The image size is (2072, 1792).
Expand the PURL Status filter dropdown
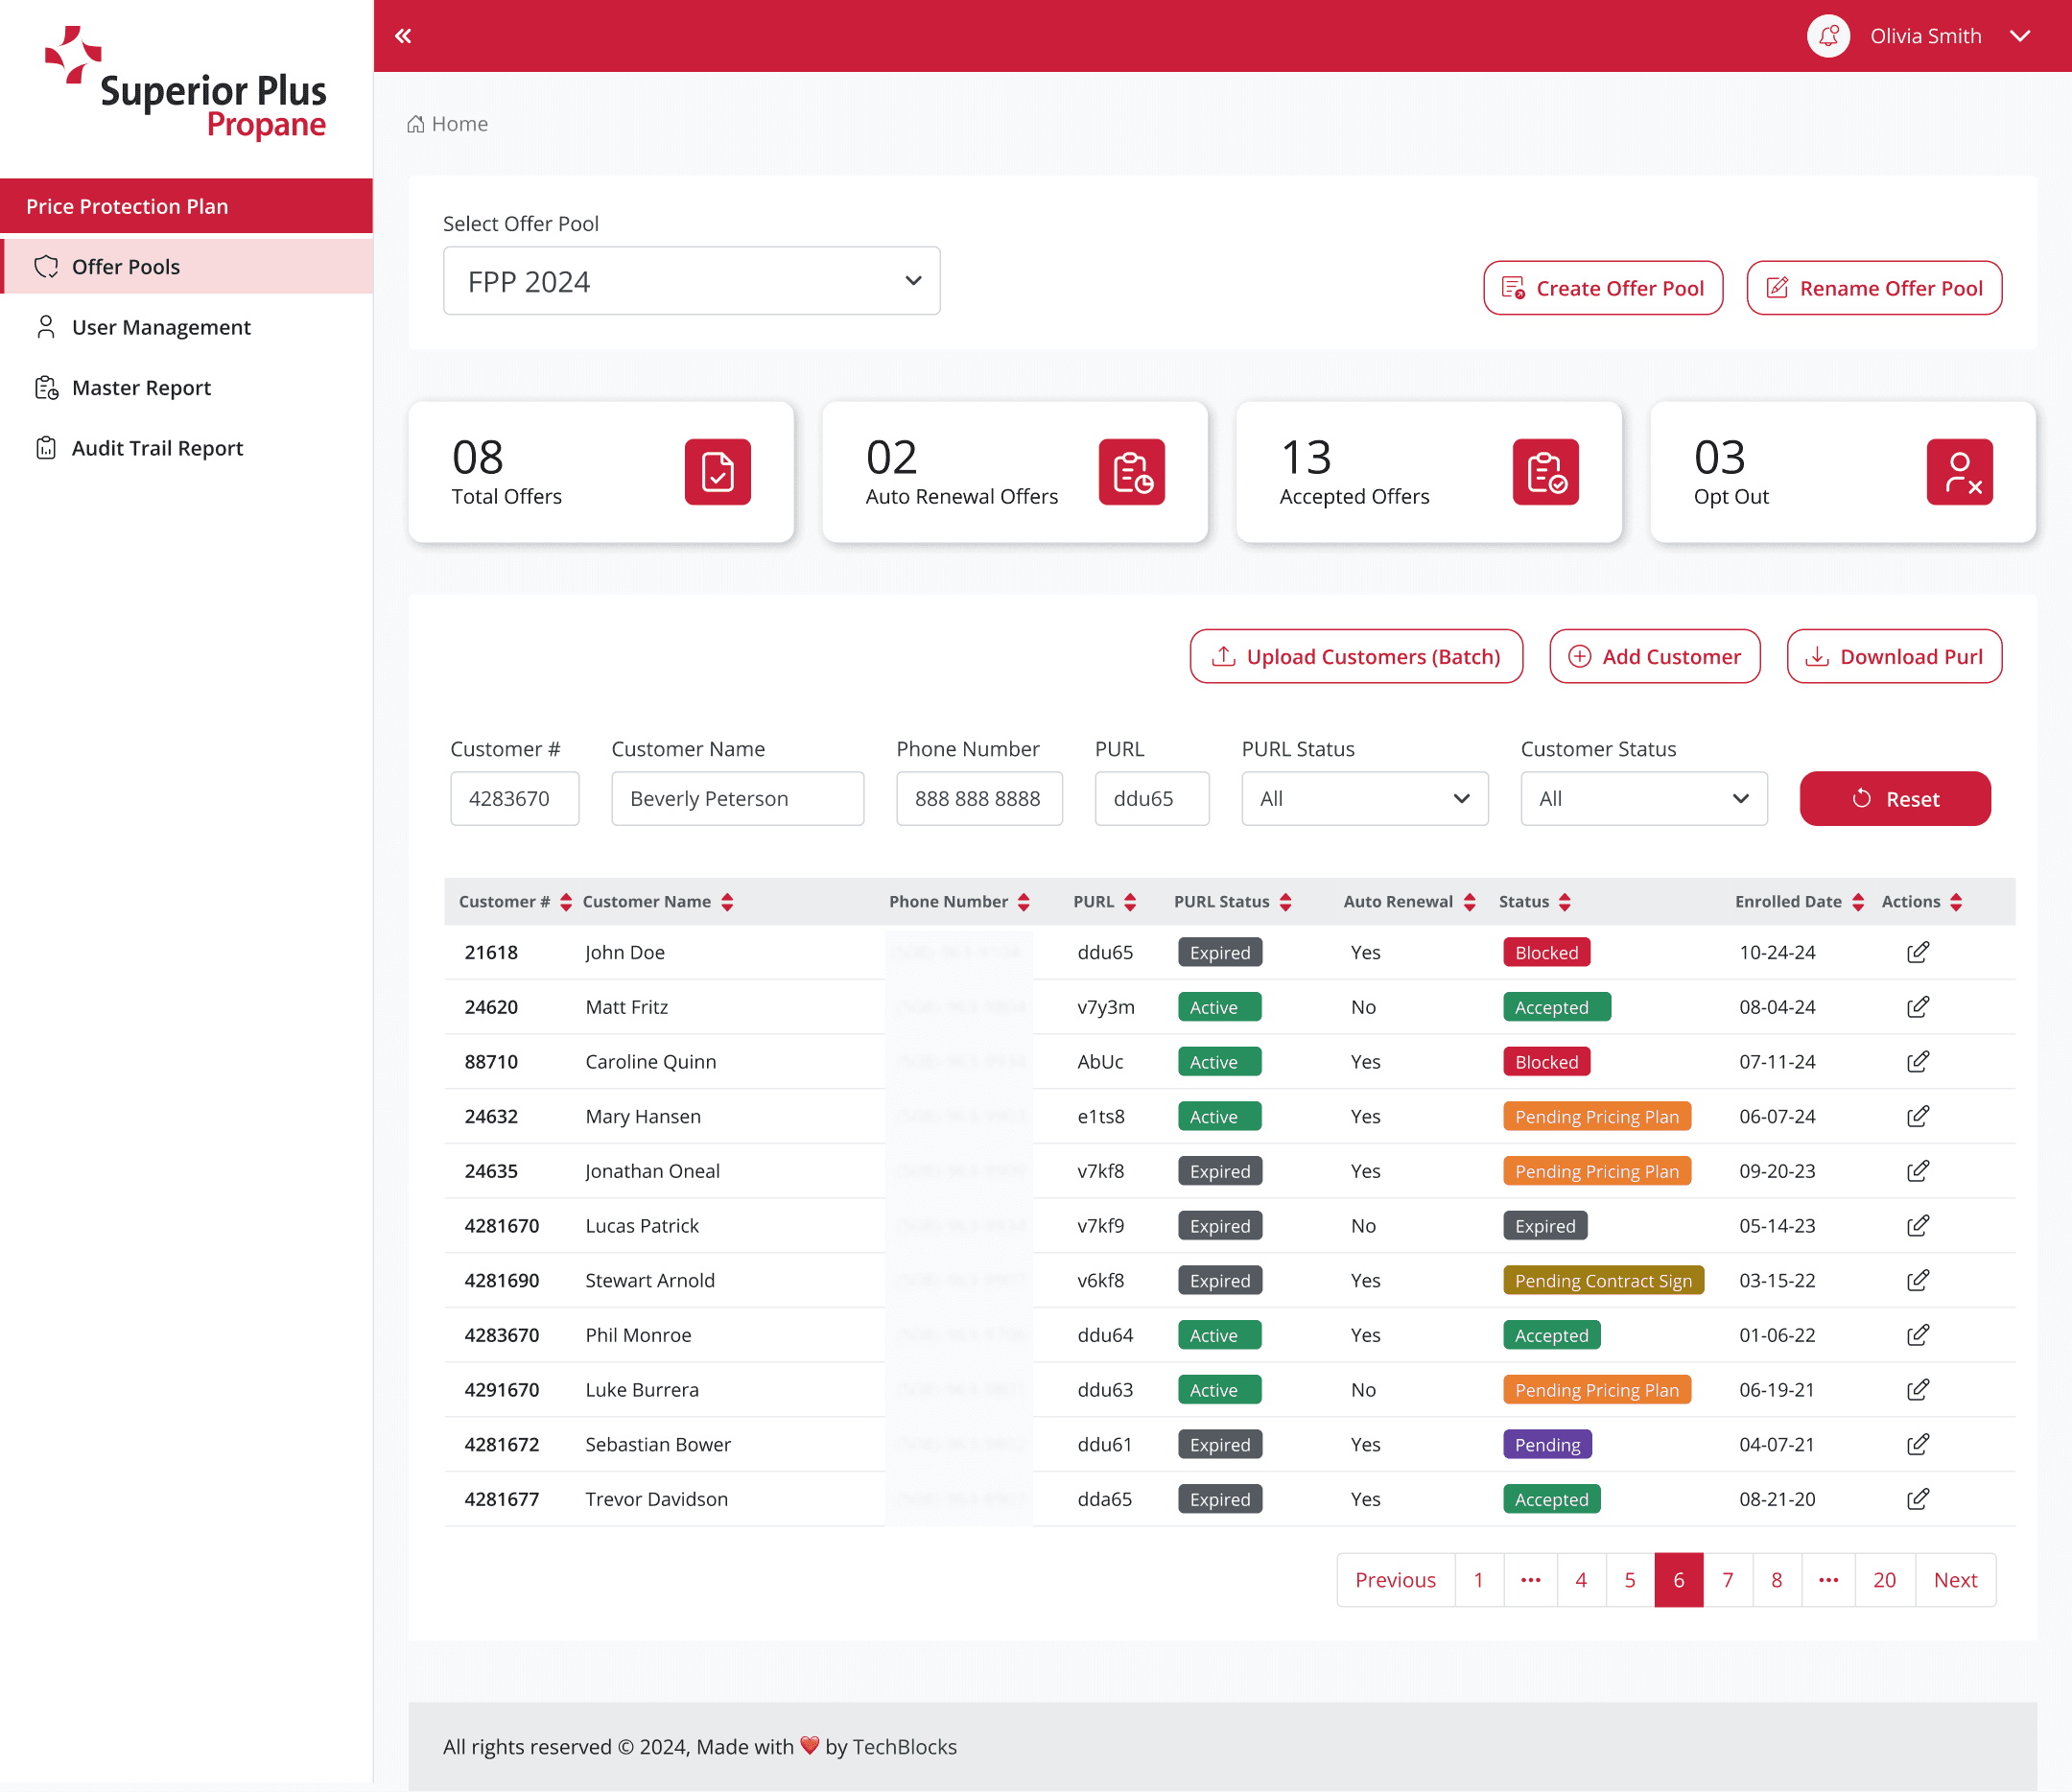[1364, 798]
